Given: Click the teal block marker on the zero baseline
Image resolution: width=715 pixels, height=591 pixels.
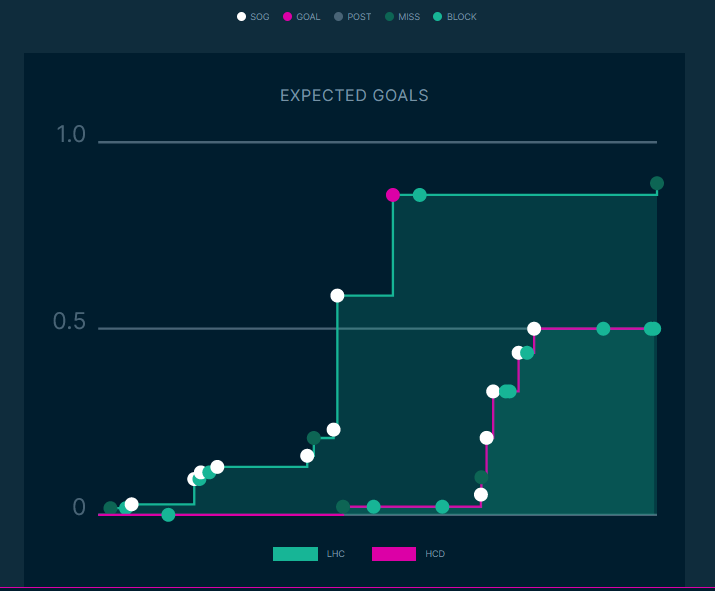Looking at the screenshot, I should pyautogui.click(x=168, y=515).
